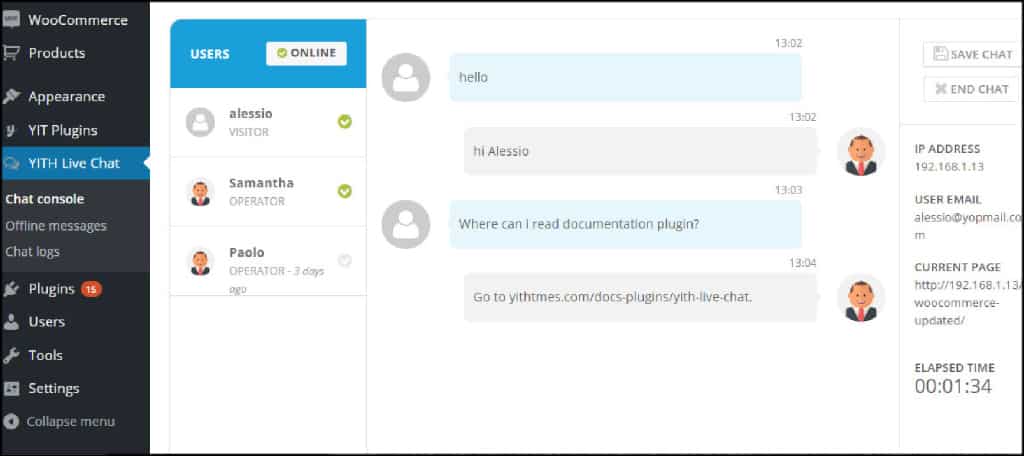Click the Users person icon in sidebar

coord(10,322)
